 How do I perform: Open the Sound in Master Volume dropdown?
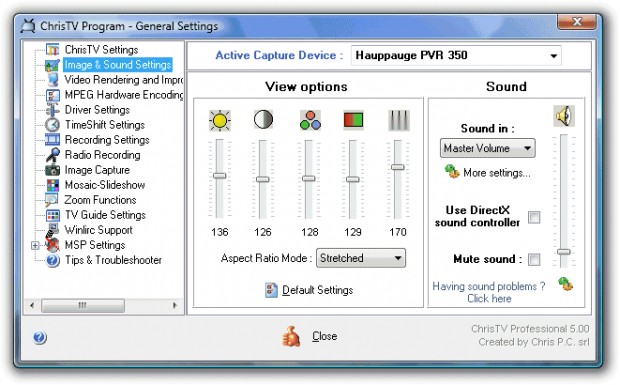(488, 148)
